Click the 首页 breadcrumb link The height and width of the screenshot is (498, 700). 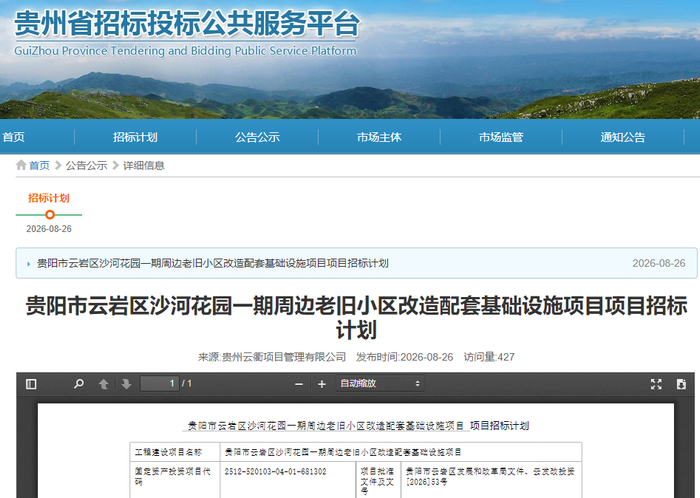pyautogui.click(x=39, y=166)
